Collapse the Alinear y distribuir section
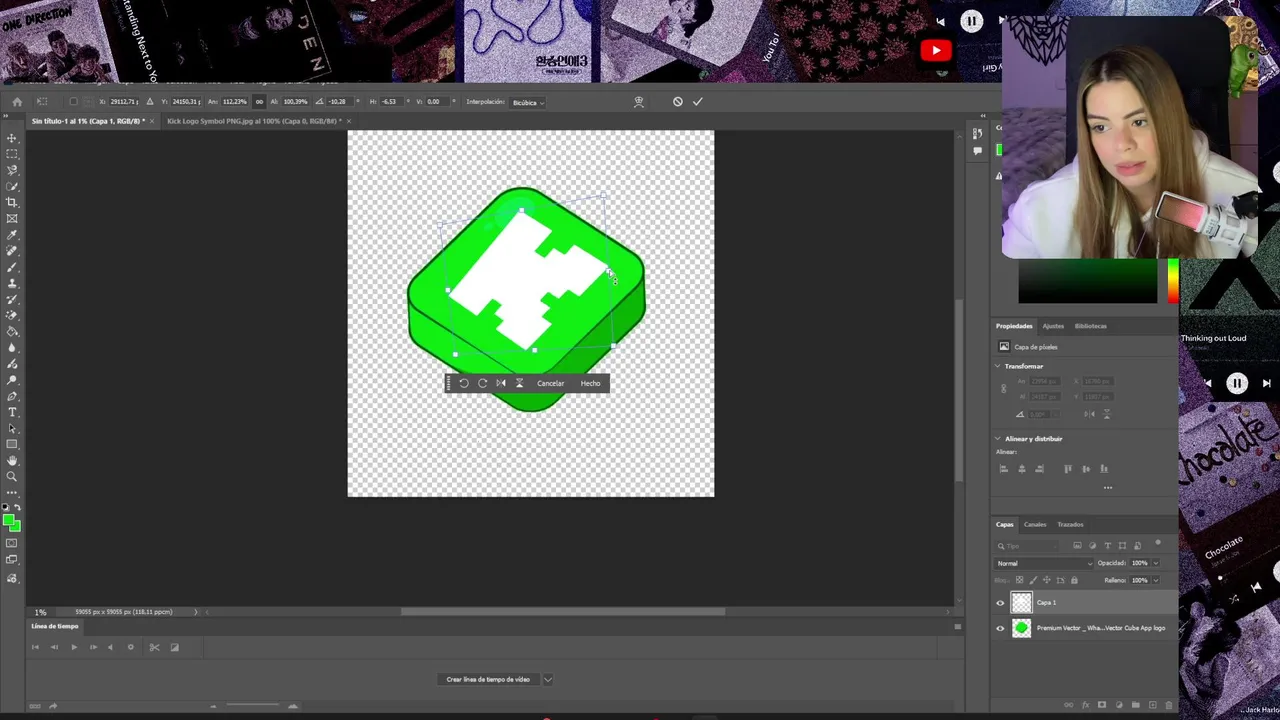This screenshot has height=720, width=1280. [998, 438]
